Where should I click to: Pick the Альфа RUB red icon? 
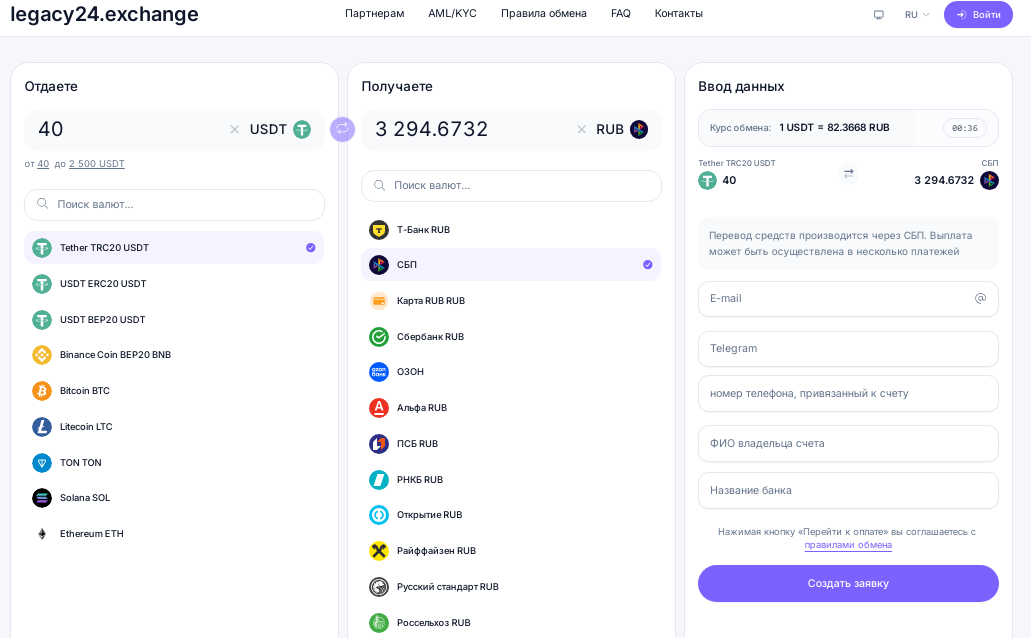click(379, 408)
